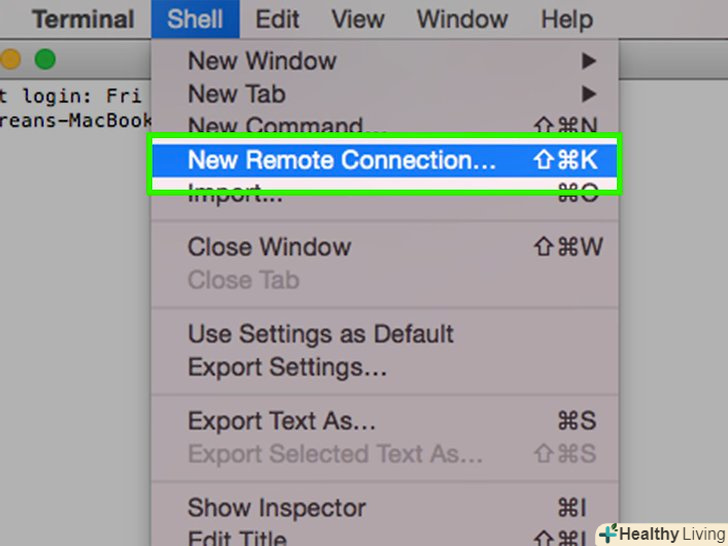Click the Shell menu in menu bar

(x=195, y=19)
